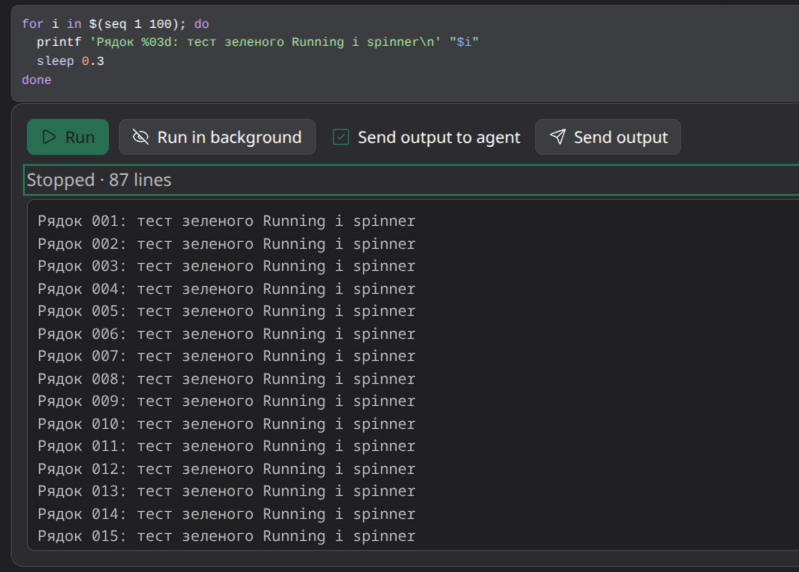The width and height of the screenshot is (799, 572).
Task: Click the play triangle icon in Run
Action: coord(49,137)
